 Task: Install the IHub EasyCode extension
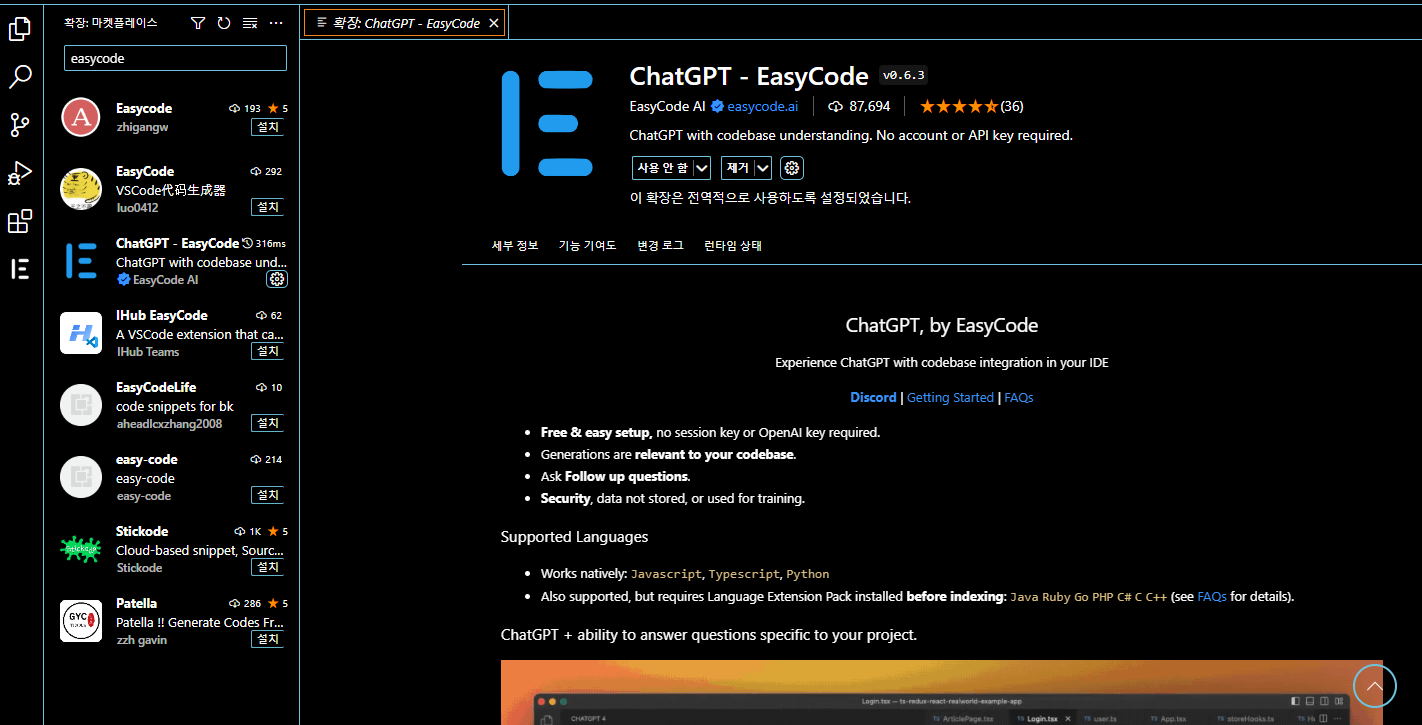[x=268, y=351]
